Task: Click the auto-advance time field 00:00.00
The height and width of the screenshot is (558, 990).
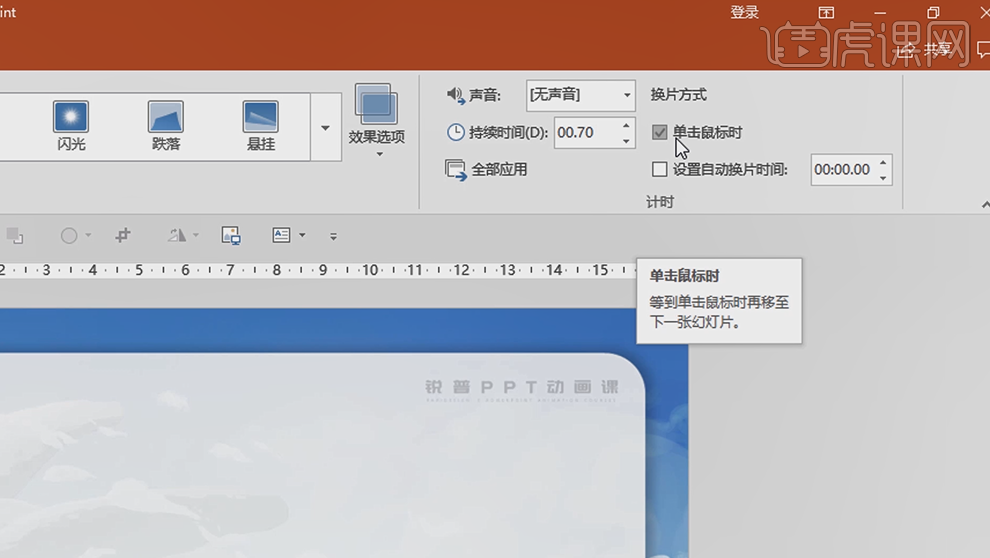Action: click(x=842, y=169)
